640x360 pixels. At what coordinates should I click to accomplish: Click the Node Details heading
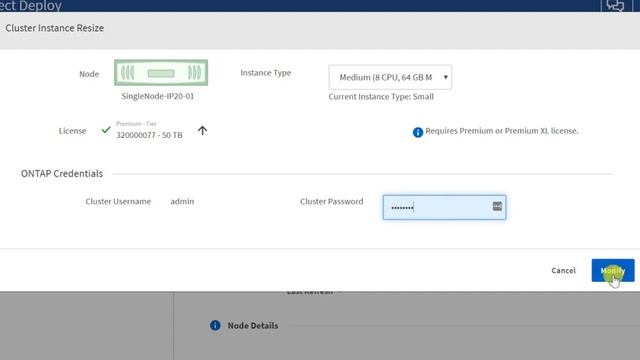click(253, 326)
